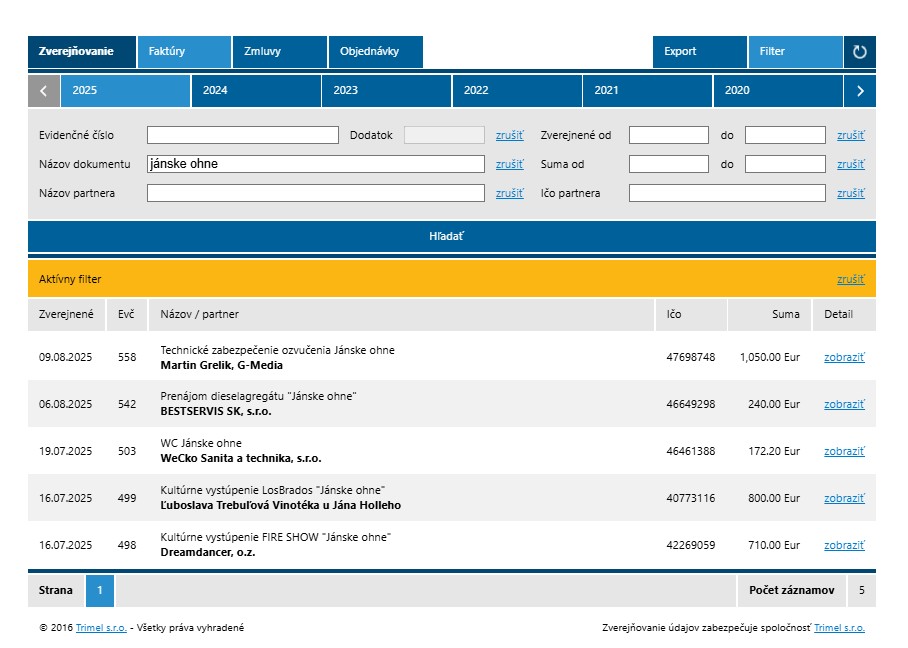This screenshot has width=908, height=648.
Task: Select year 2022
Action: [517, 91]
